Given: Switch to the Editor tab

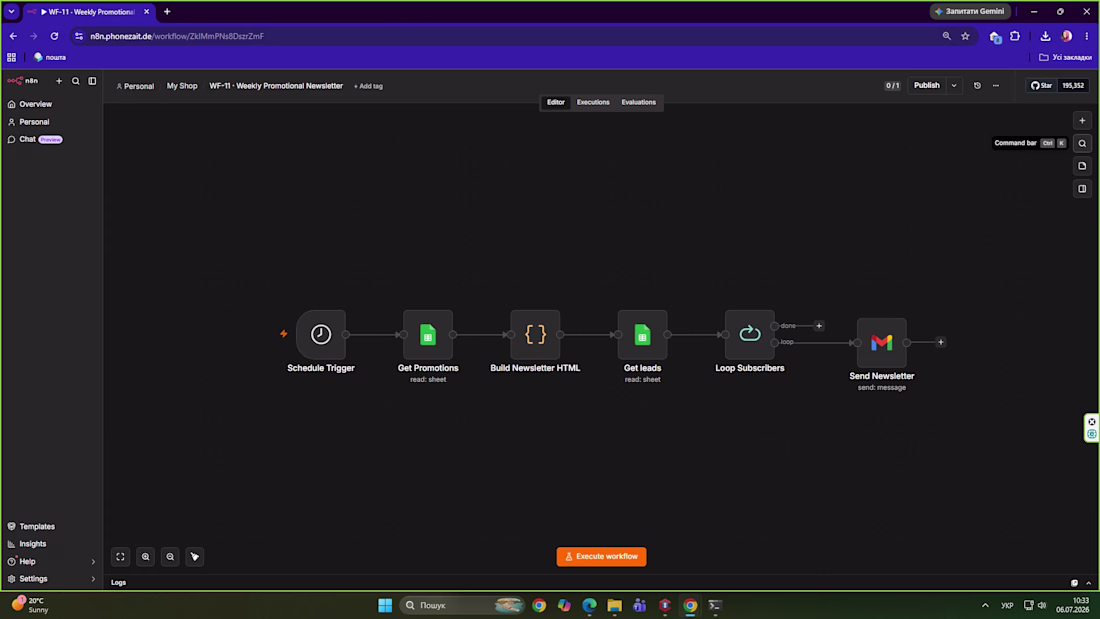Looking at the screenshot, I should (x=556, y=102).
